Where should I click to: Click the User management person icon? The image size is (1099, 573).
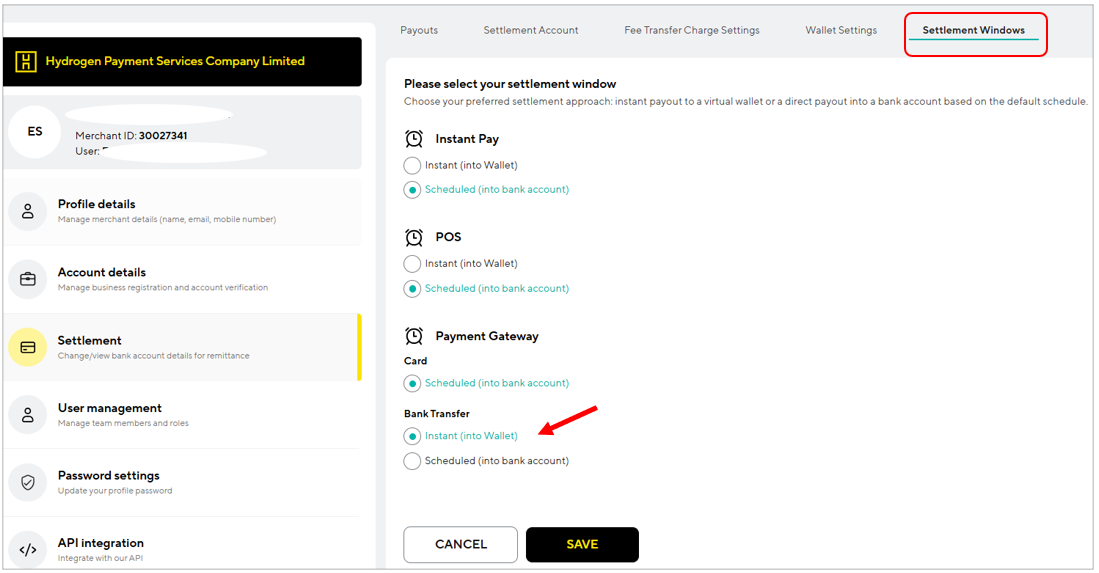pyautogui.click(x=28, y=415)
